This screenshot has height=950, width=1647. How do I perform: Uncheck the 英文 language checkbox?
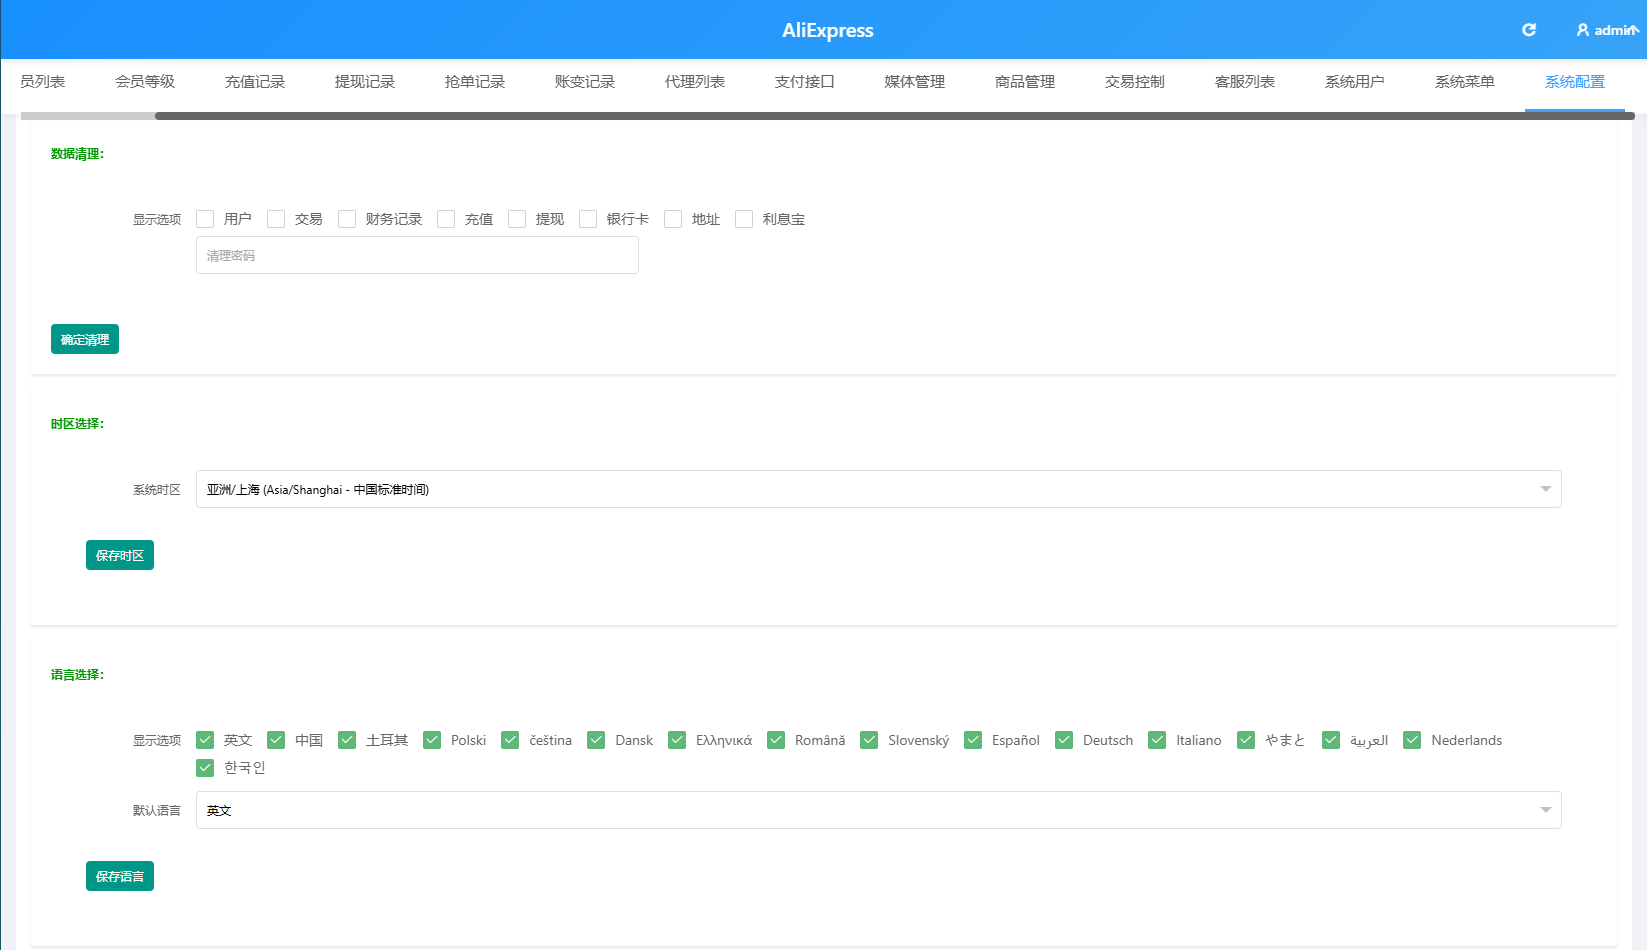tap(205, 740)
